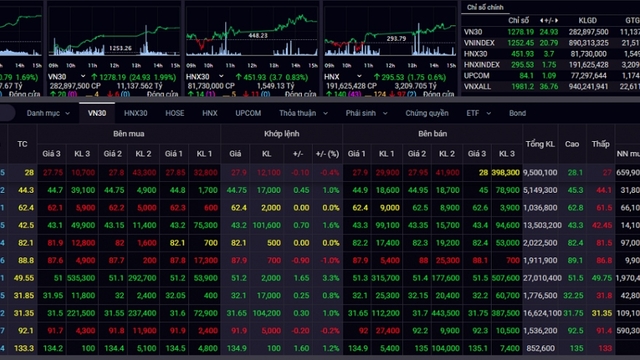Image resolution: width=640 pixels, height=360 pixels.
Task: Click total volume 1,911,900
Action: pos(540,260)
